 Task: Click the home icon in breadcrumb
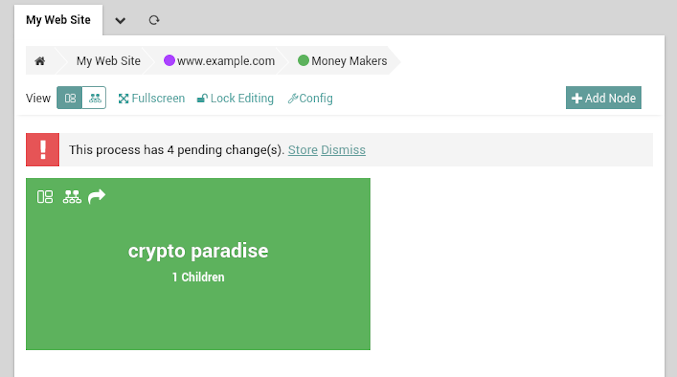pos(40,61)
